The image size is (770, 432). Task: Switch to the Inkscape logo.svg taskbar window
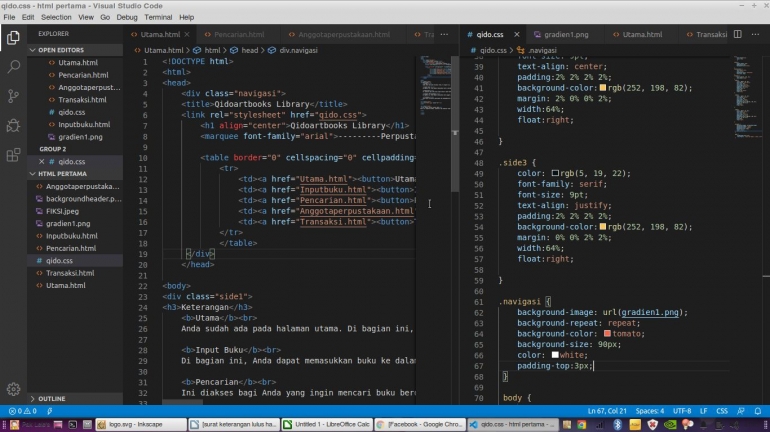click(x=141, y=425)
